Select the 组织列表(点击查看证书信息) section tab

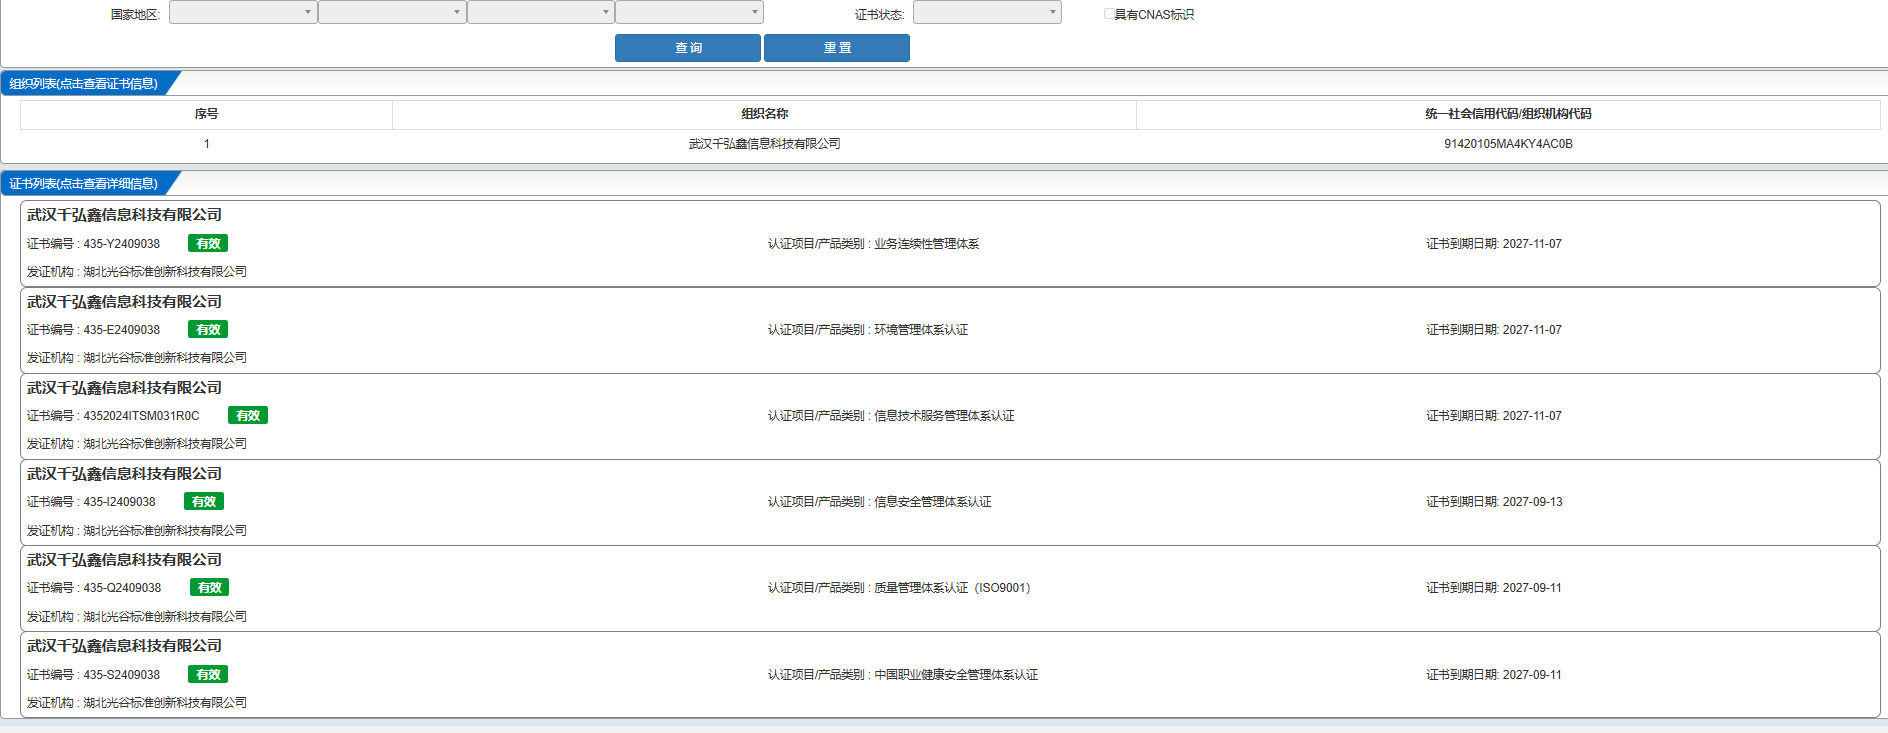pyautogui.click(x=84, y=83)
